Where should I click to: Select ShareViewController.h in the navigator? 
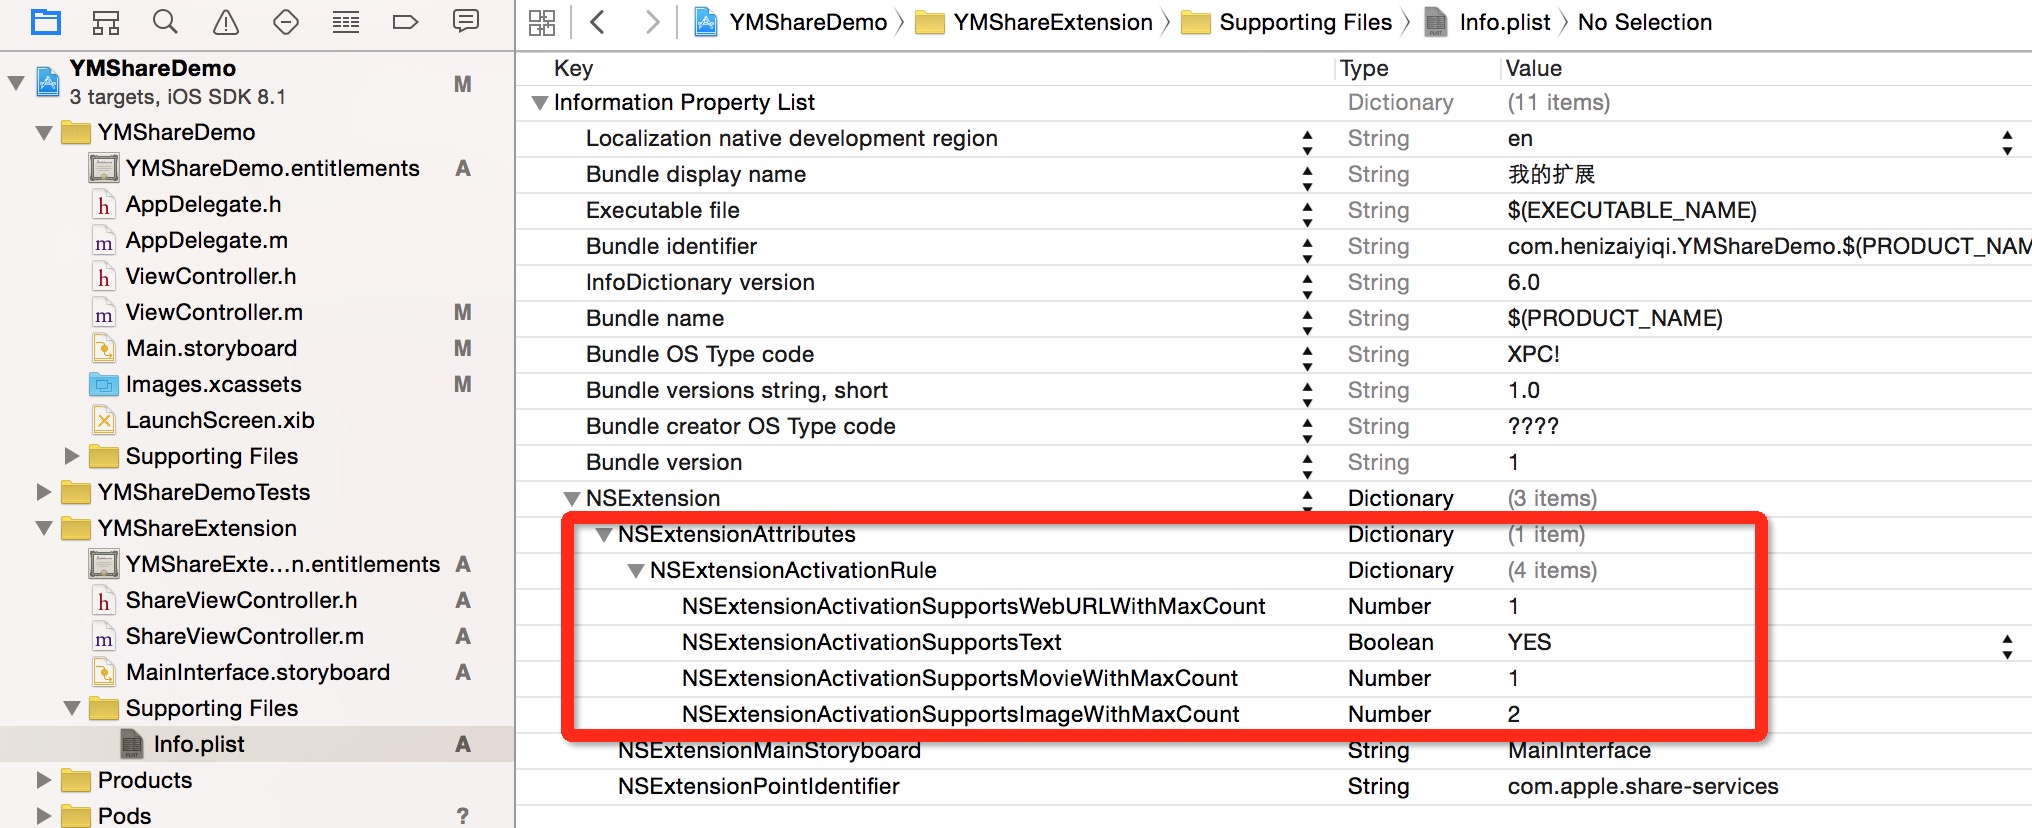(x=241, y=601)
